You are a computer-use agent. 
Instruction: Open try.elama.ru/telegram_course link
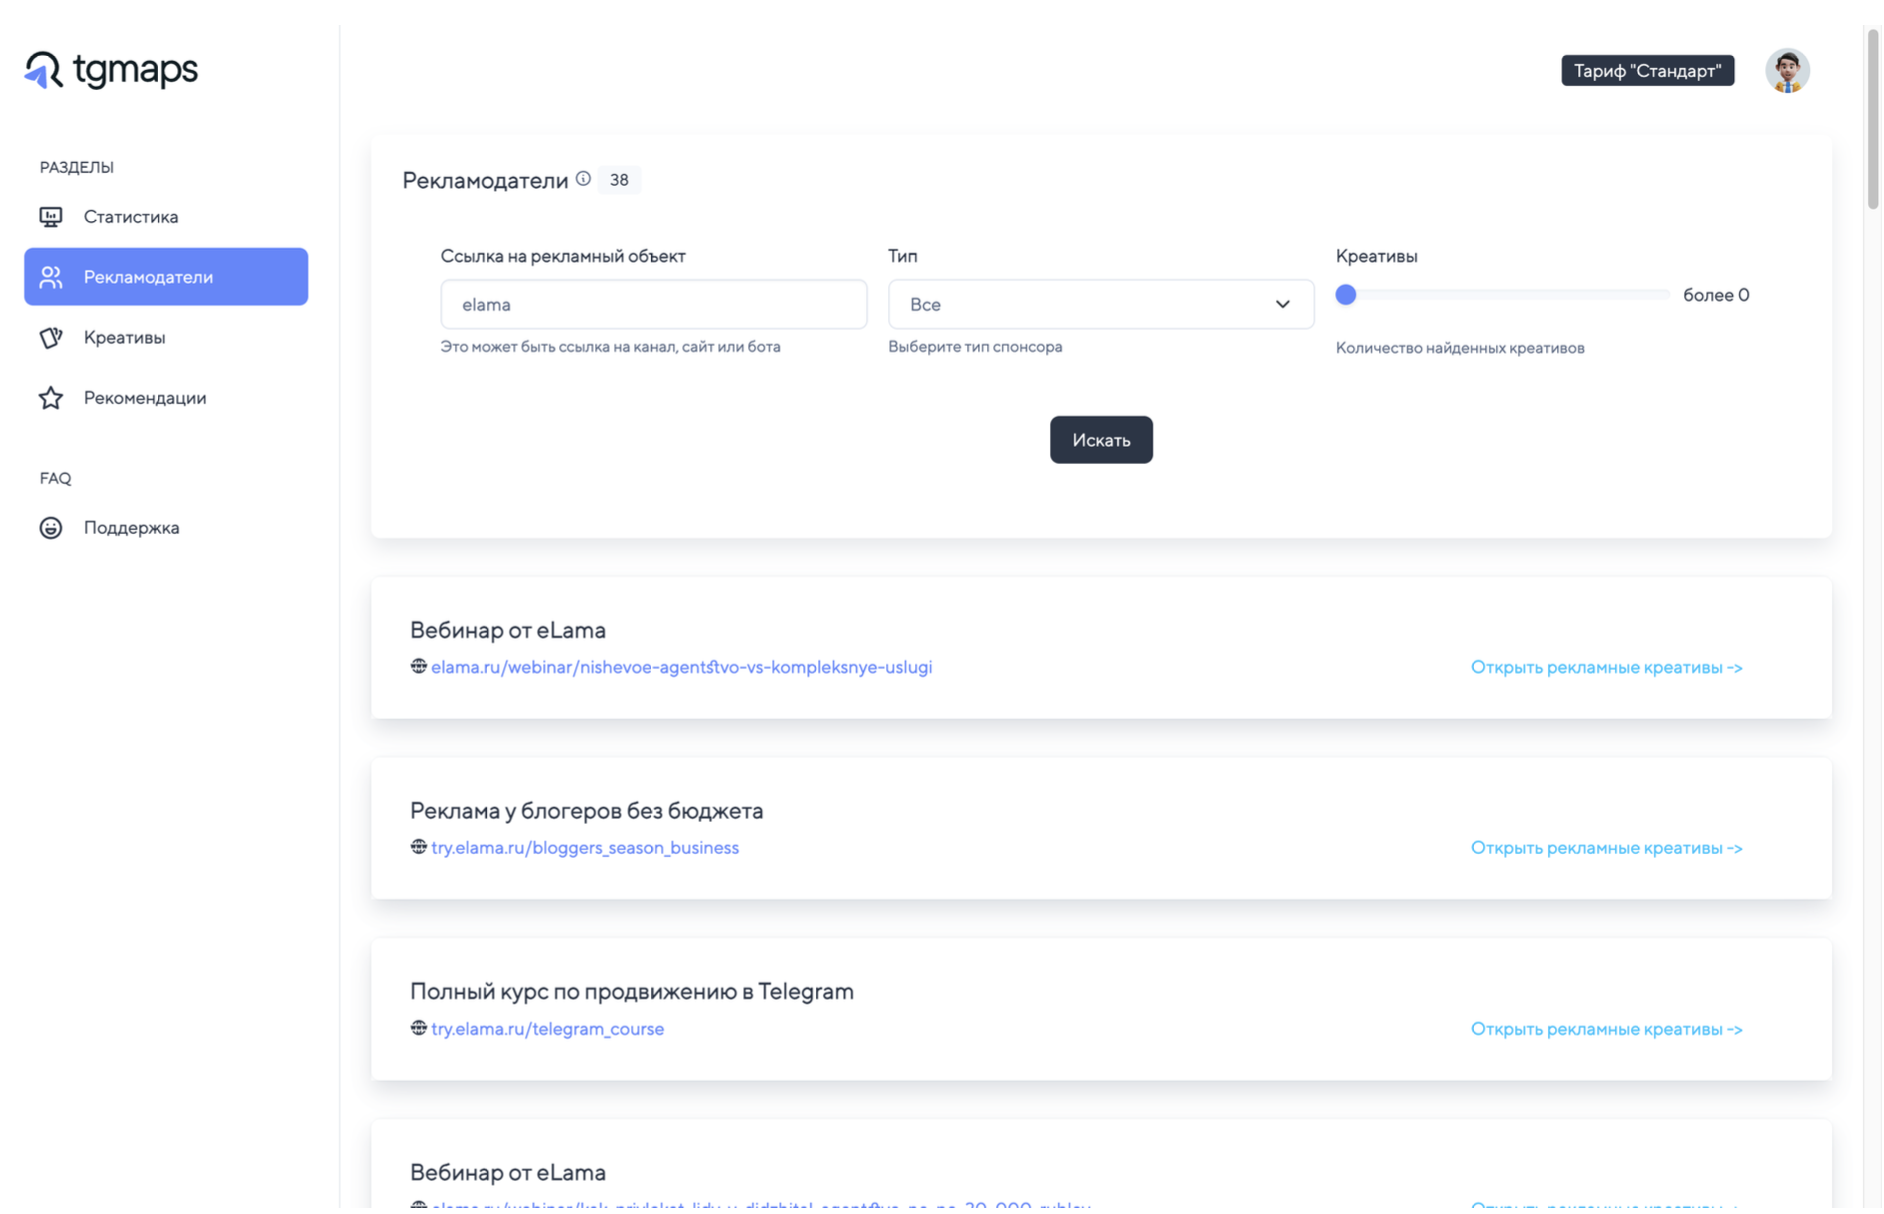(x=547, y=1029)
